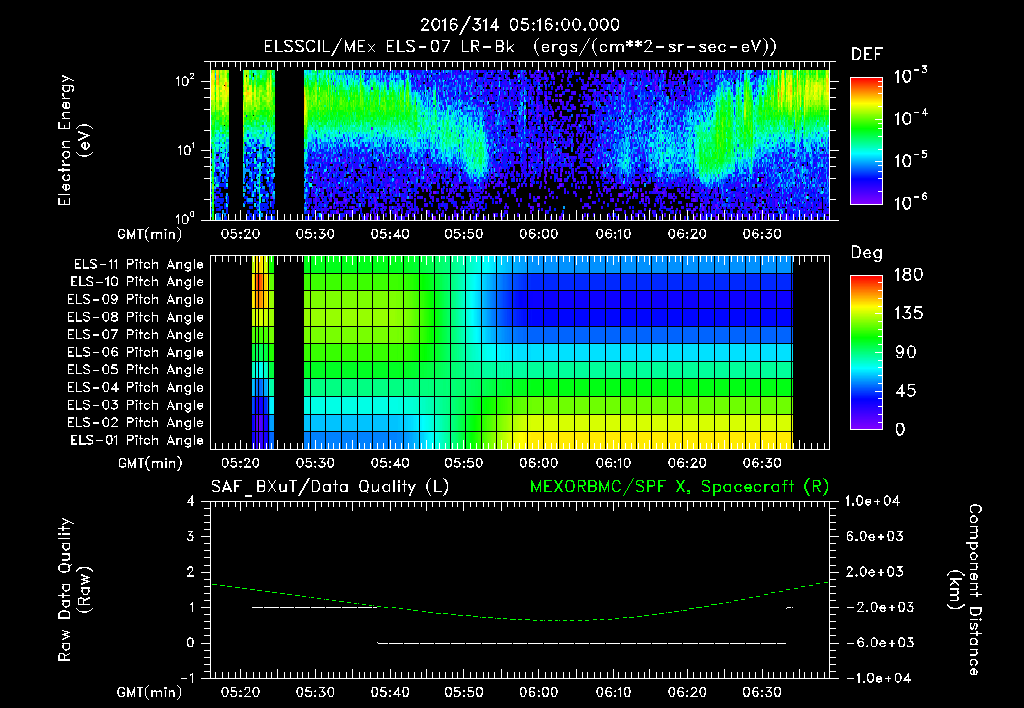
Task: Click the 6.0e+03 distance tick label
Action: (874, 536)
